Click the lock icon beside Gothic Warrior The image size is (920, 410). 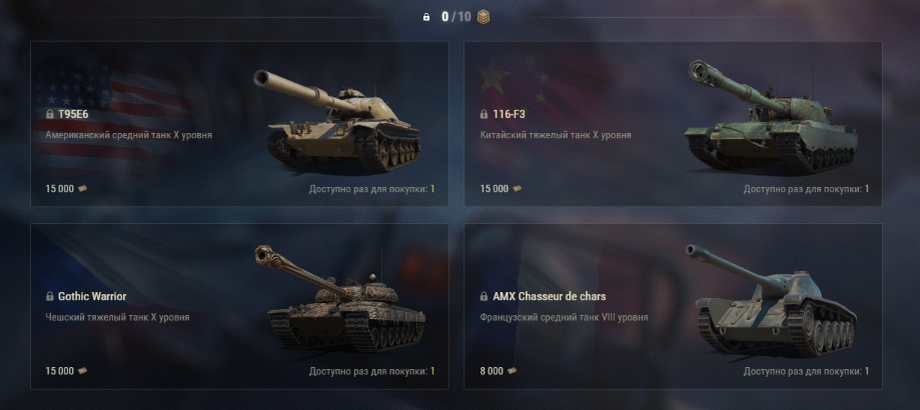(x=50, y=296)
